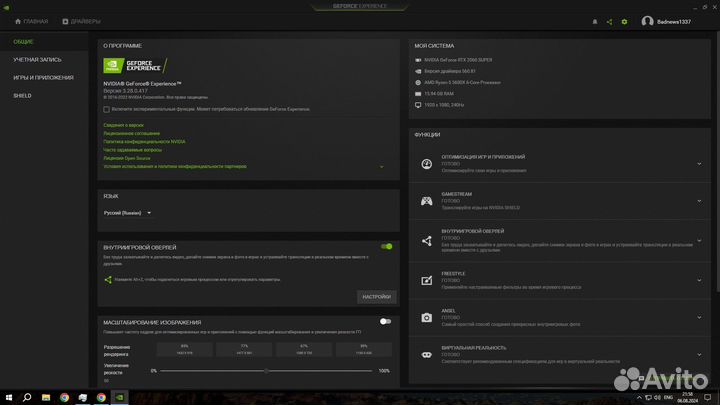Select the 85% render resolution option
Viewport: 720px width, 405px height.
tap(185, 349)
